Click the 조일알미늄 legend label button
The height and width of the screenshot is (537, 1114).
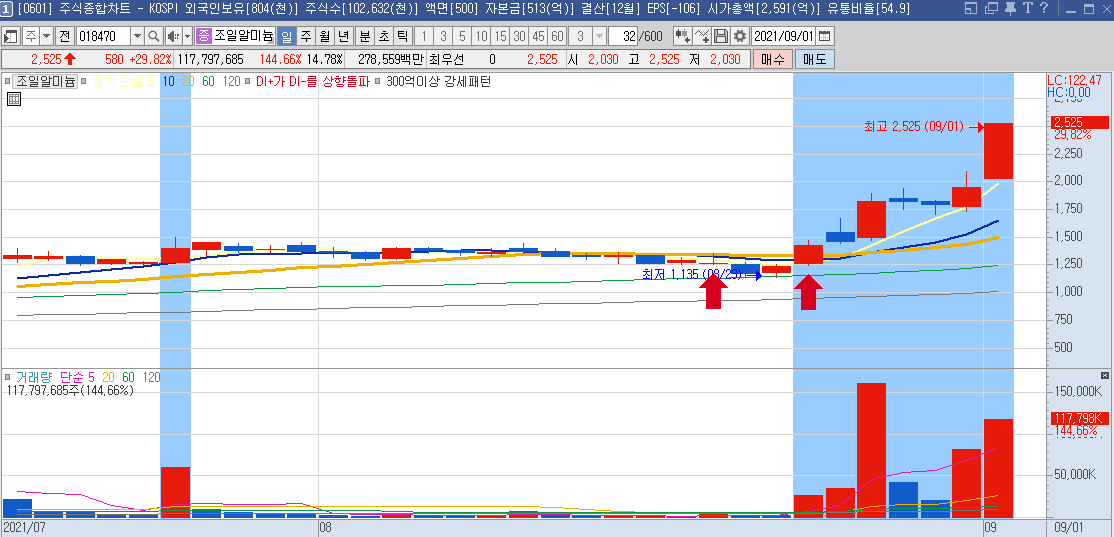[45, 82]
